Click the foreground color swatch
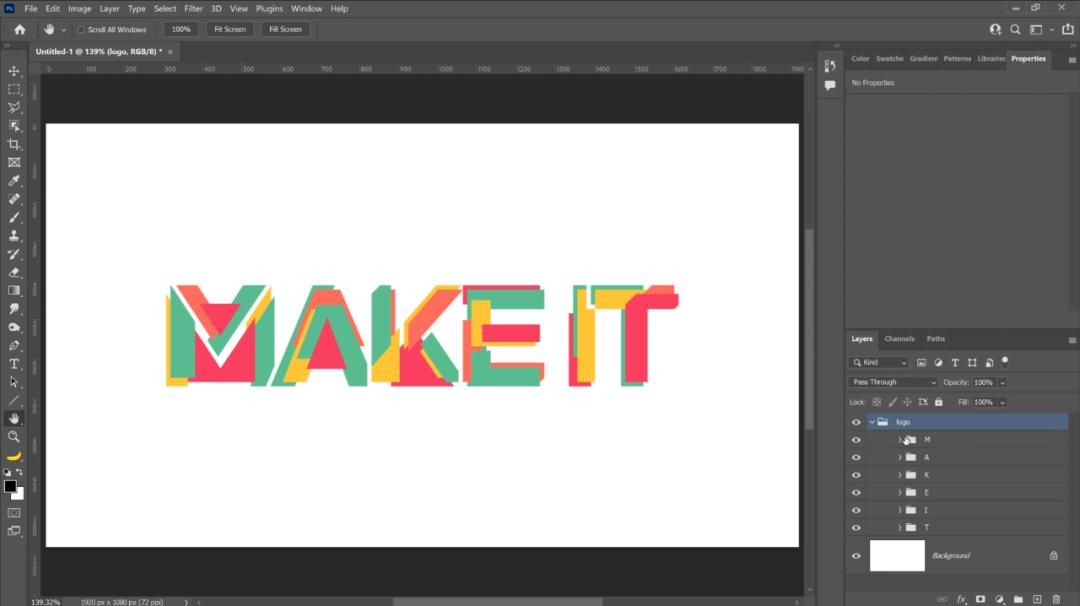Viewport: 1080px width, 606px height. (x=10, y=486)
